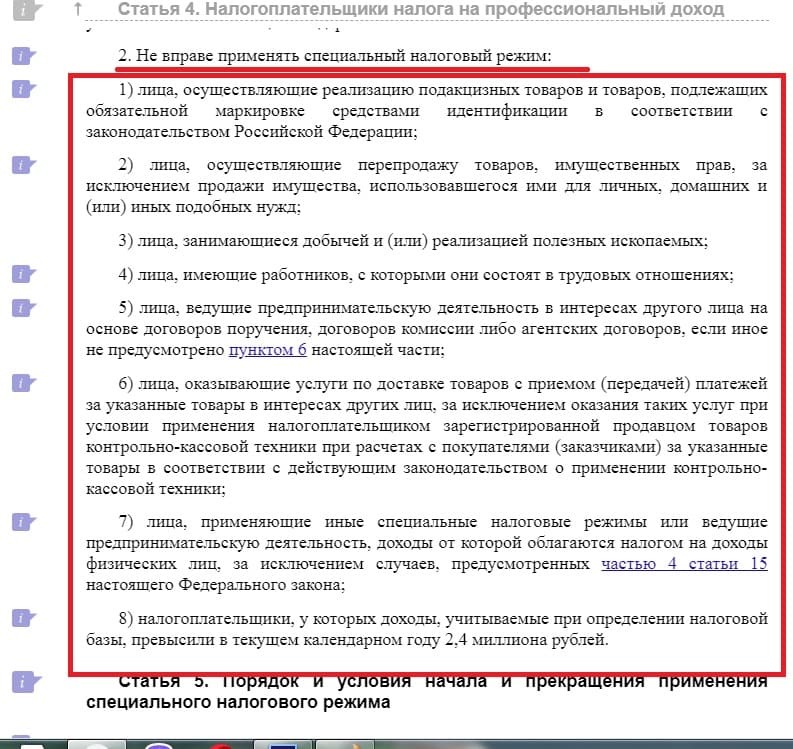The width and height of the screenshot is (793, 749).
Task: Click the "Статья 5. Порядок и условия" heading
Action: (x=440, y=682)
